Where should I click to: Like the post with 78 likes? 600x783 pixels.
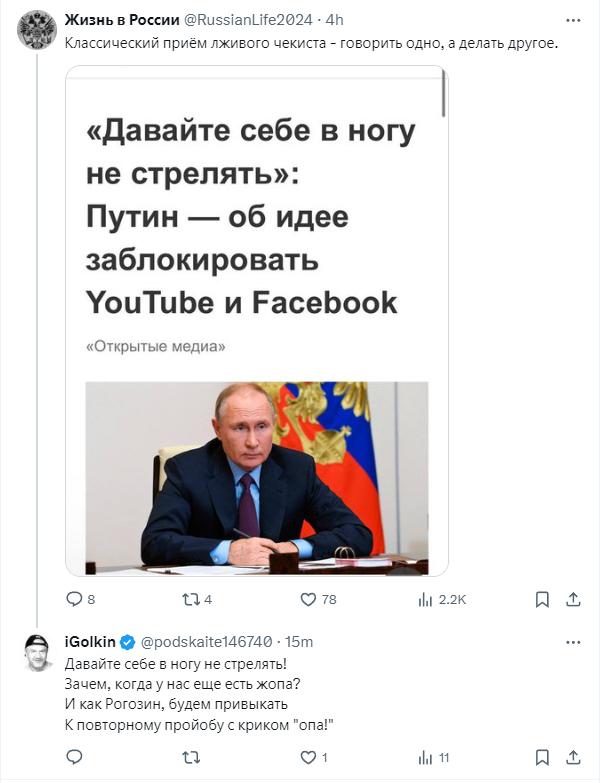click(318, 599)
